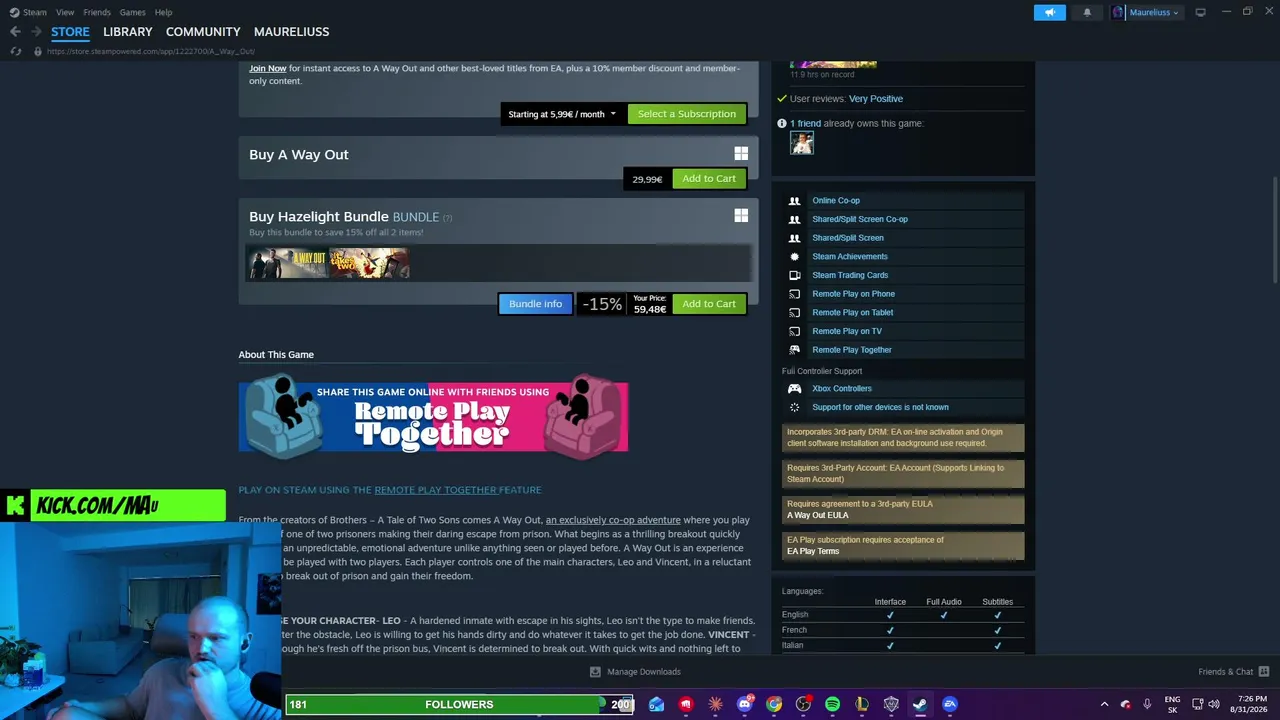
Task: Click Select a Subscription button
Action: (x=687, y=114)
